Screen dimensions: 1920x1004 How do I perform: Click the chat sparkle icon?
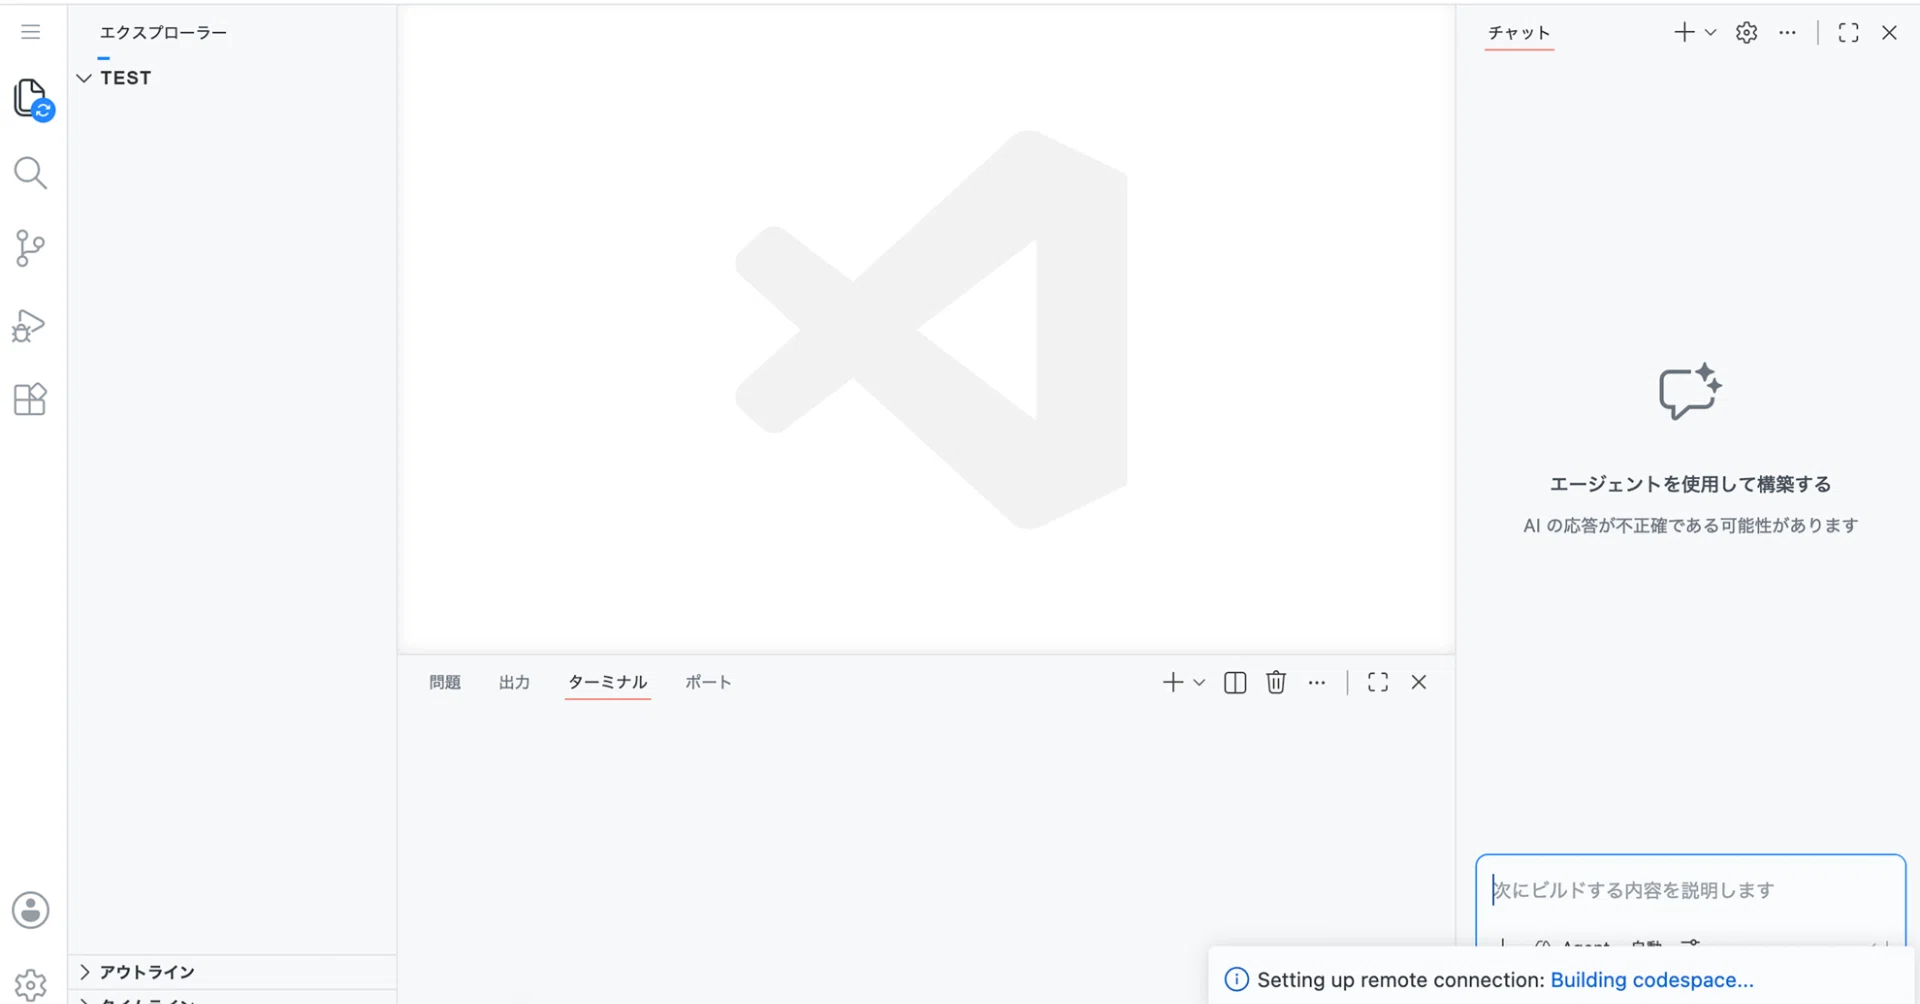coord(1690,391)
